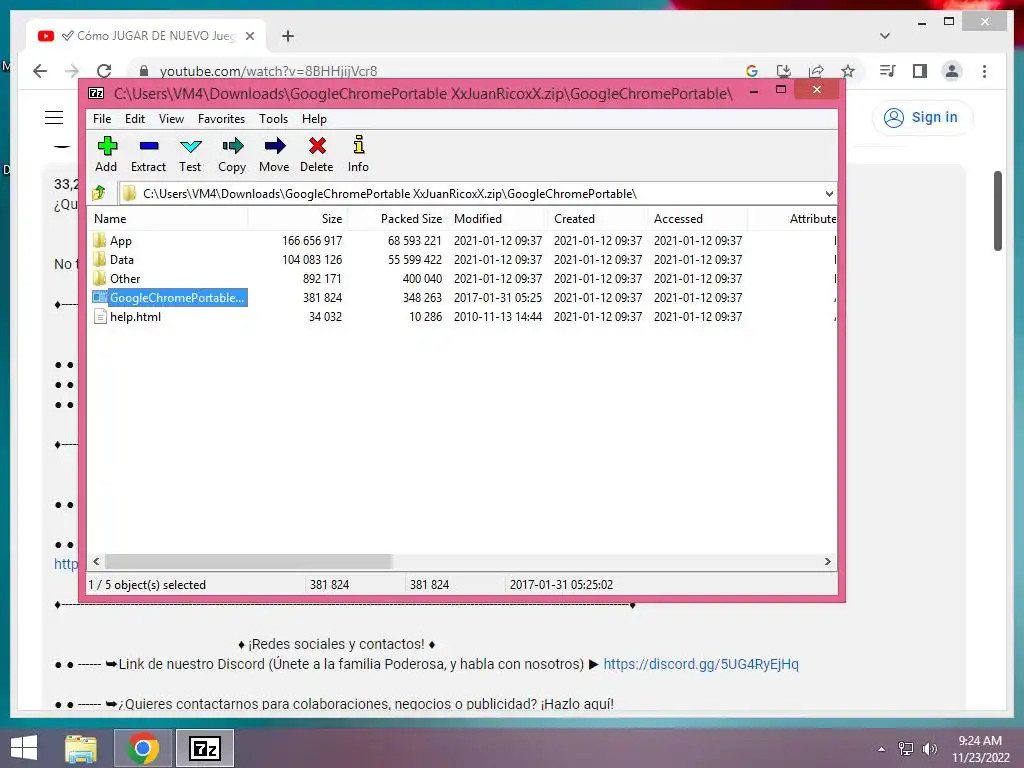Open the File menu in 7-Zip
This screenshot has width=1024, height=768.
click(102, 119)
